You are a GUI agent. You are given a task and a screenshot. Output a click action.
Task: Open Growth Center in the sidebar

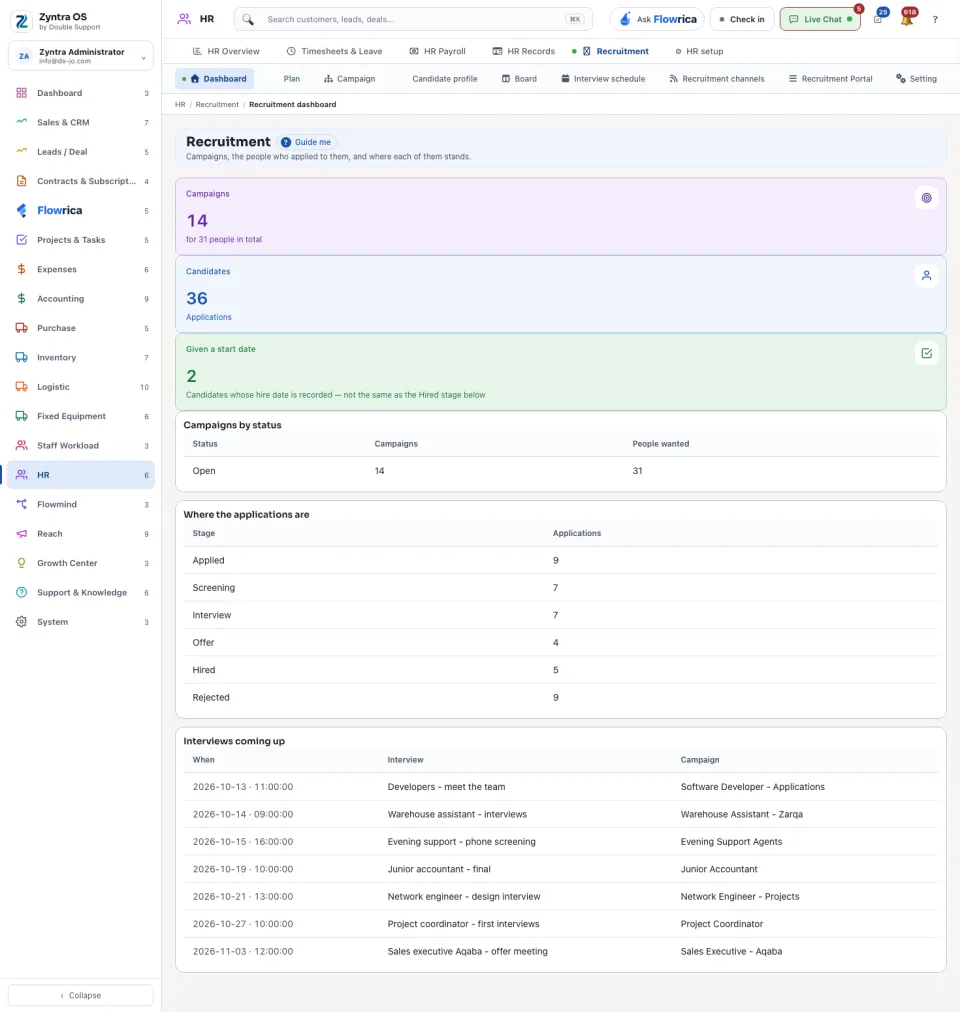[x=81, y=563]
